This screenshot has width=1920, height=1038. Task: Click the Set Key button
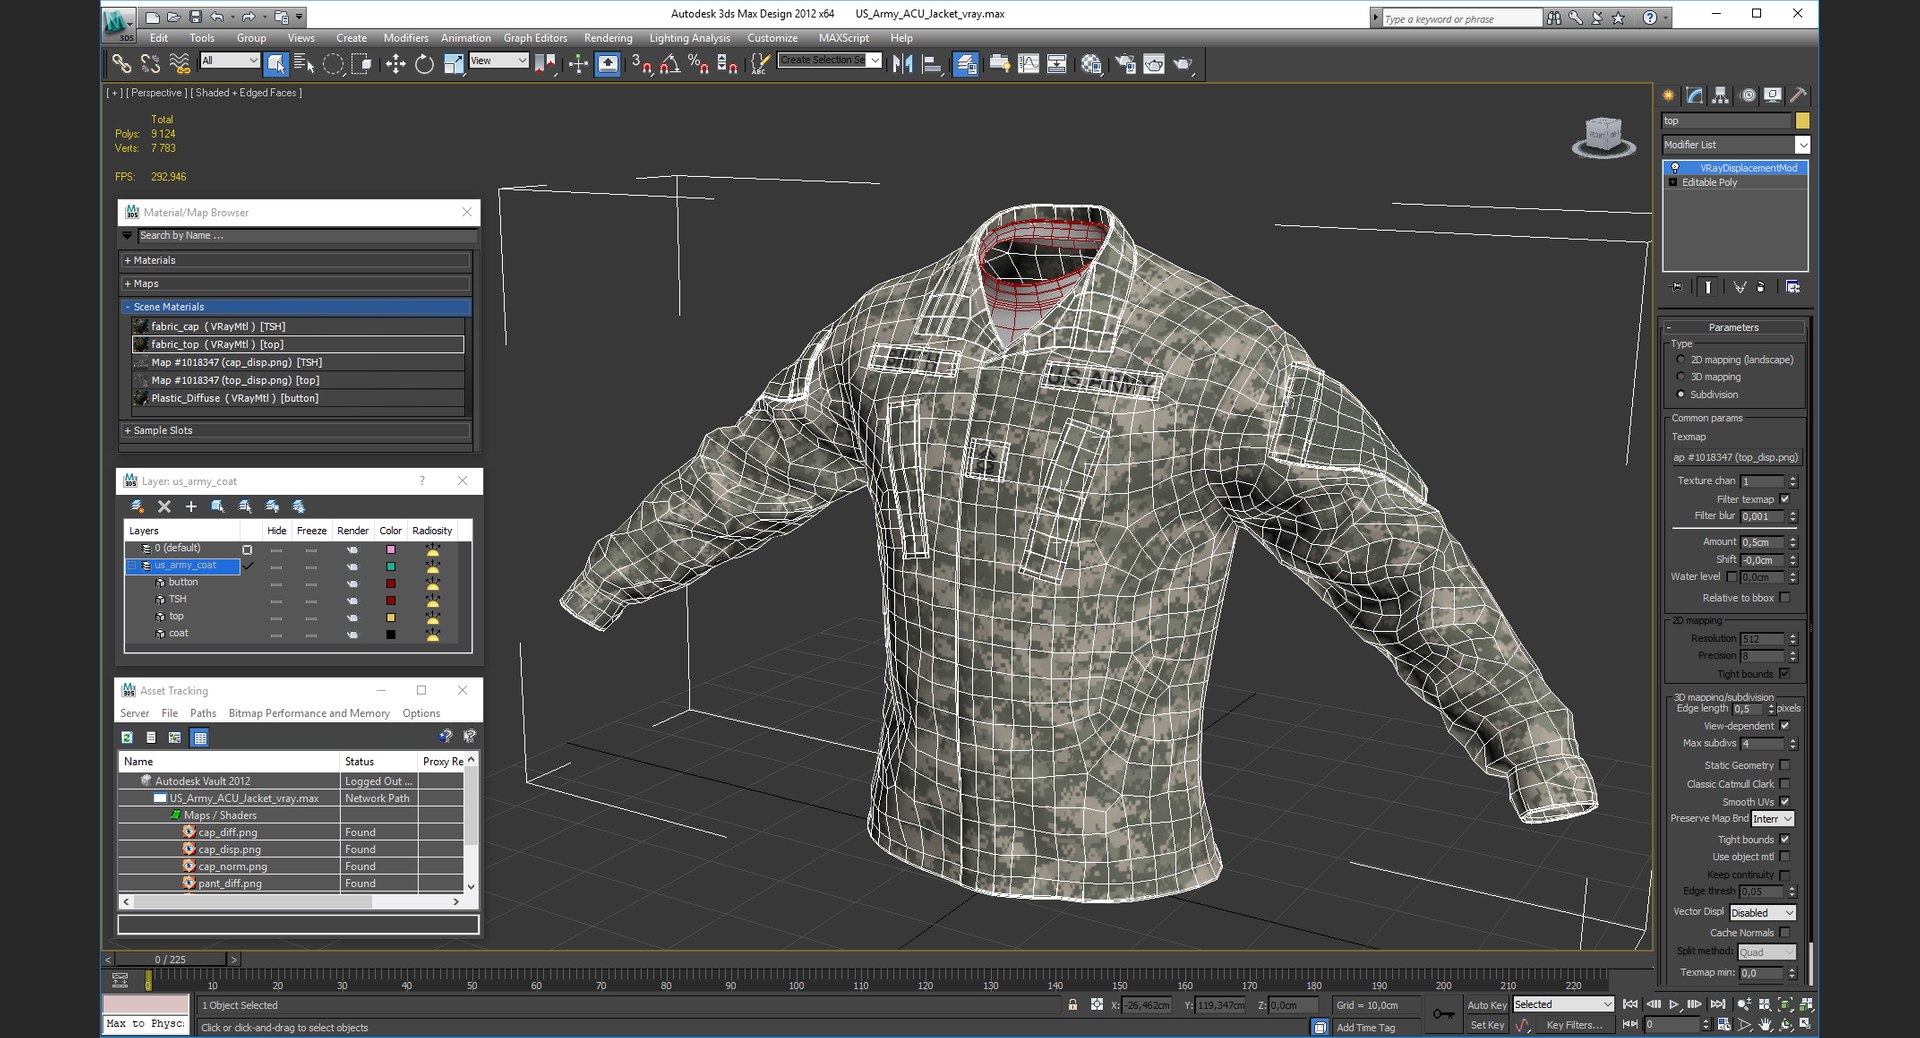pos(1487,1025)
